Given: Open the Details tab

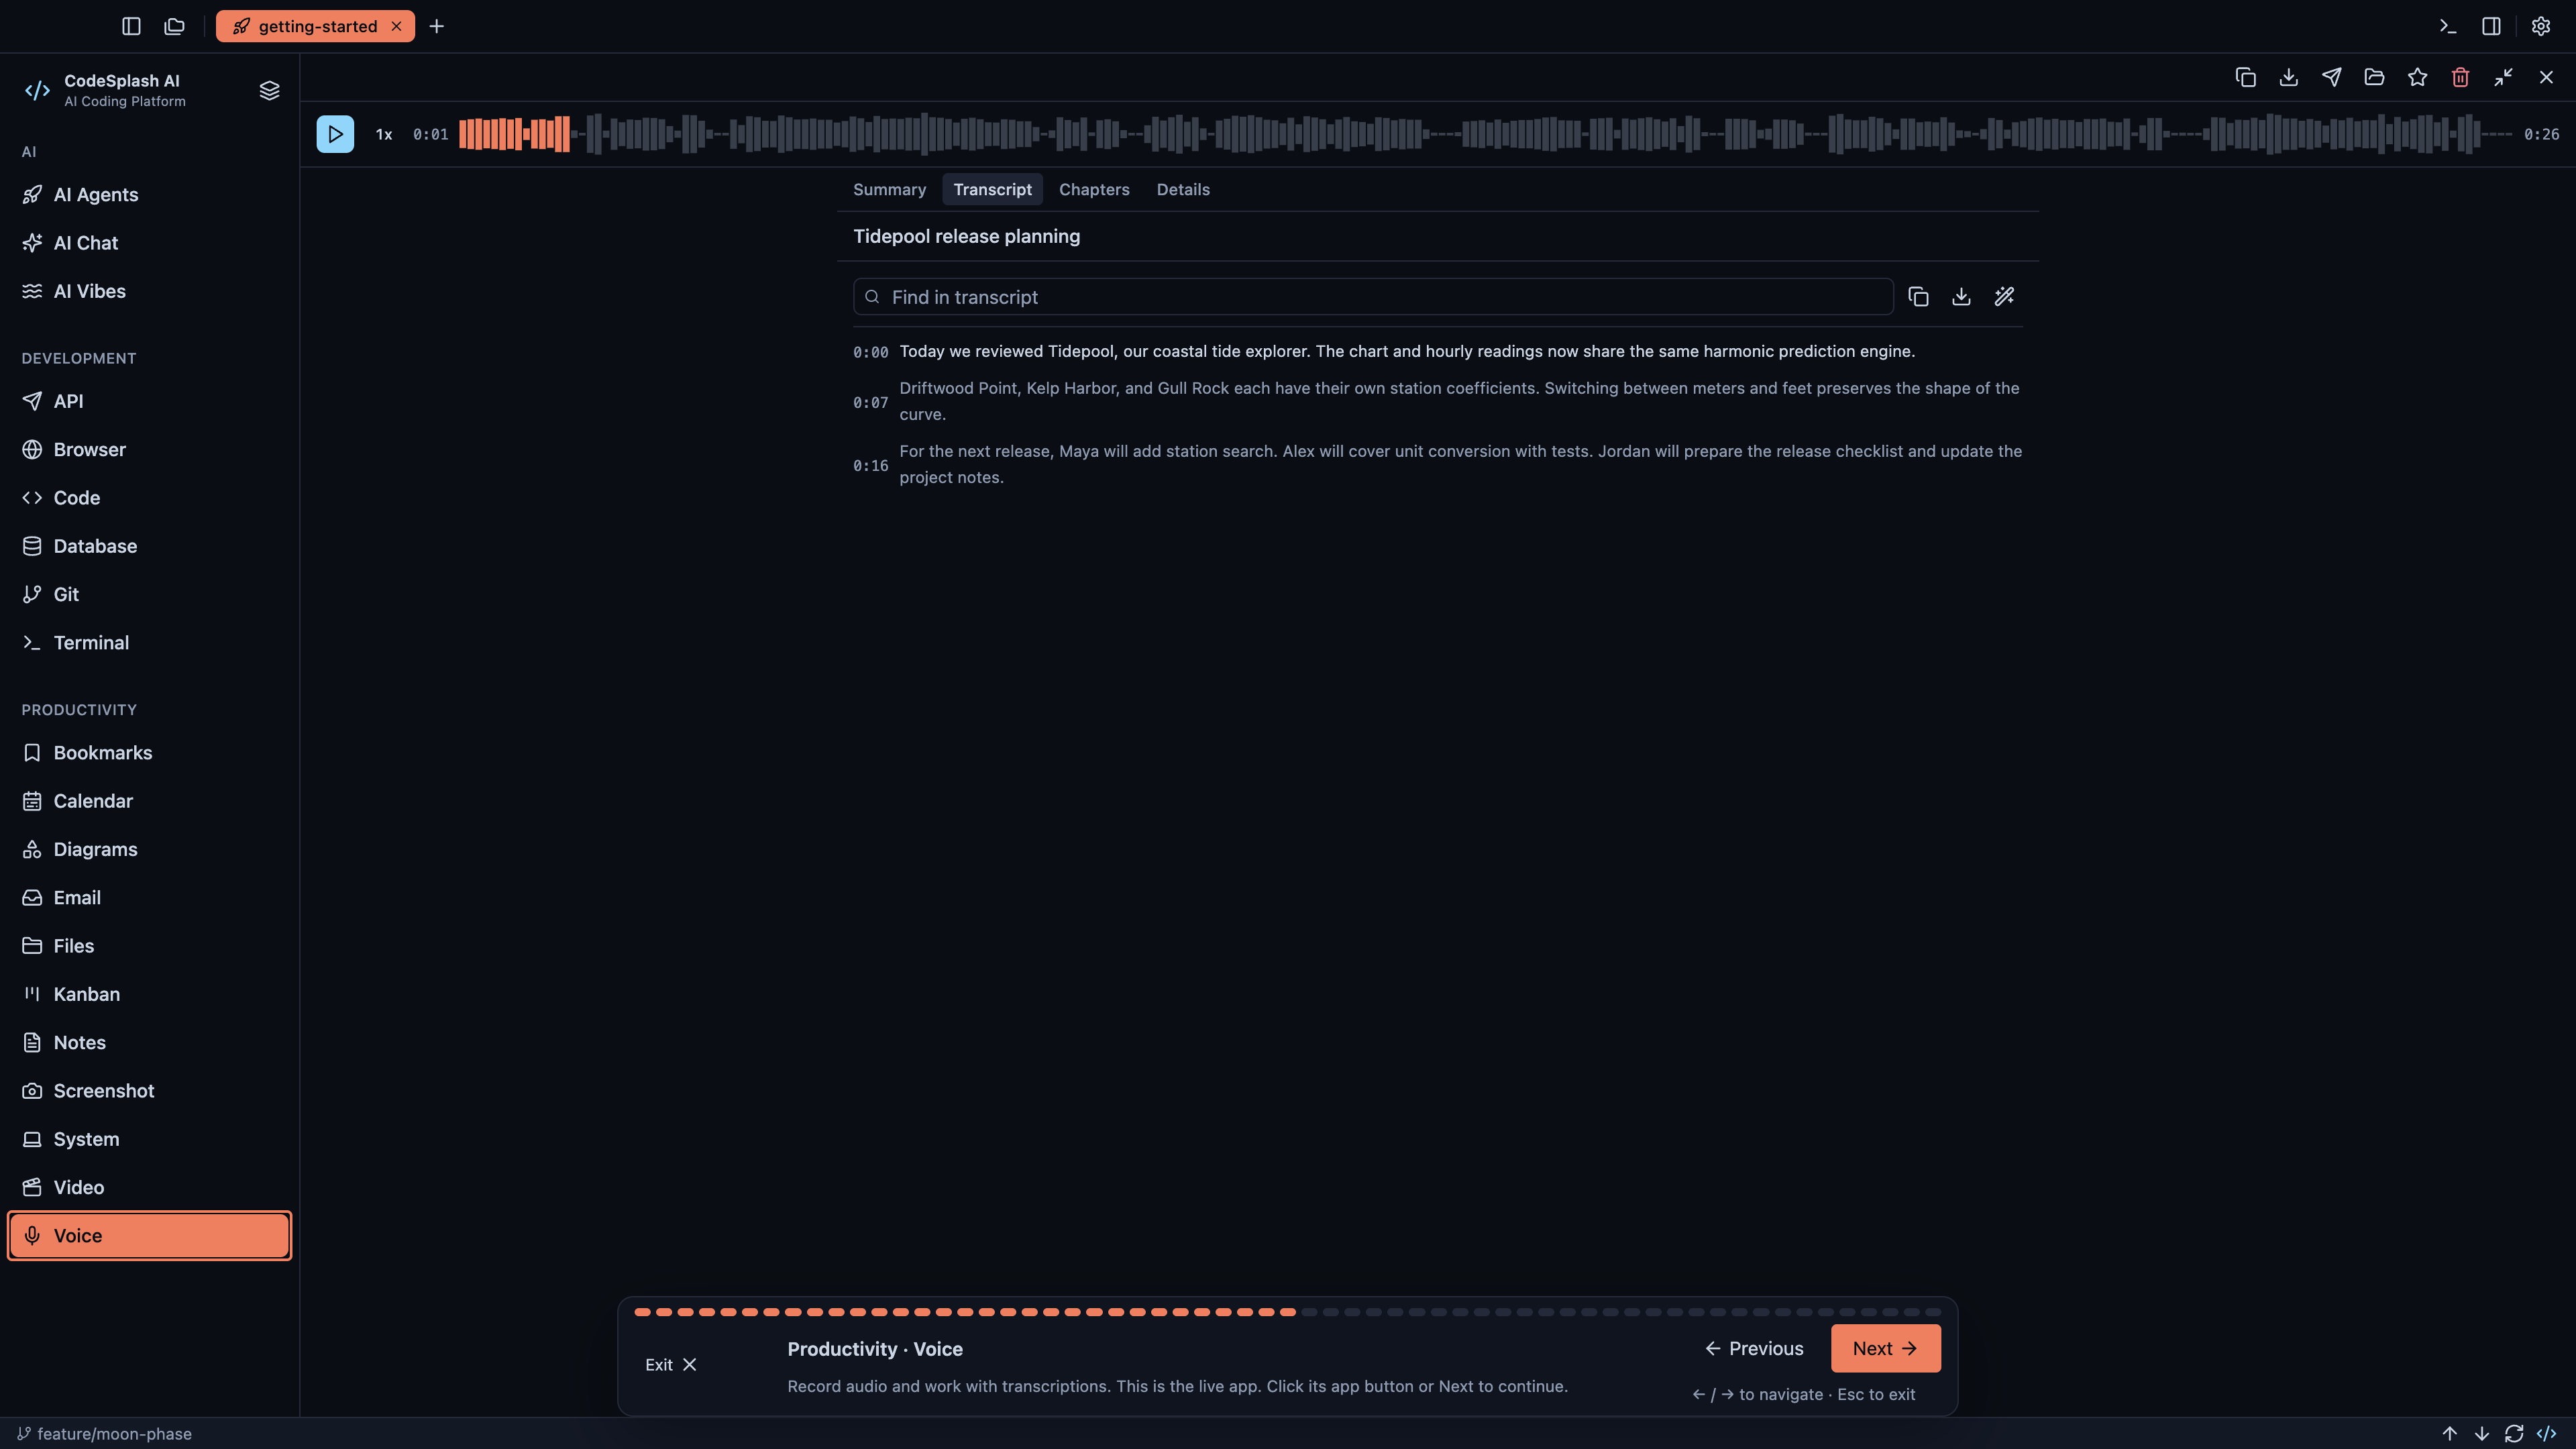Looking at the screenshot, I should coord(1183,189).
